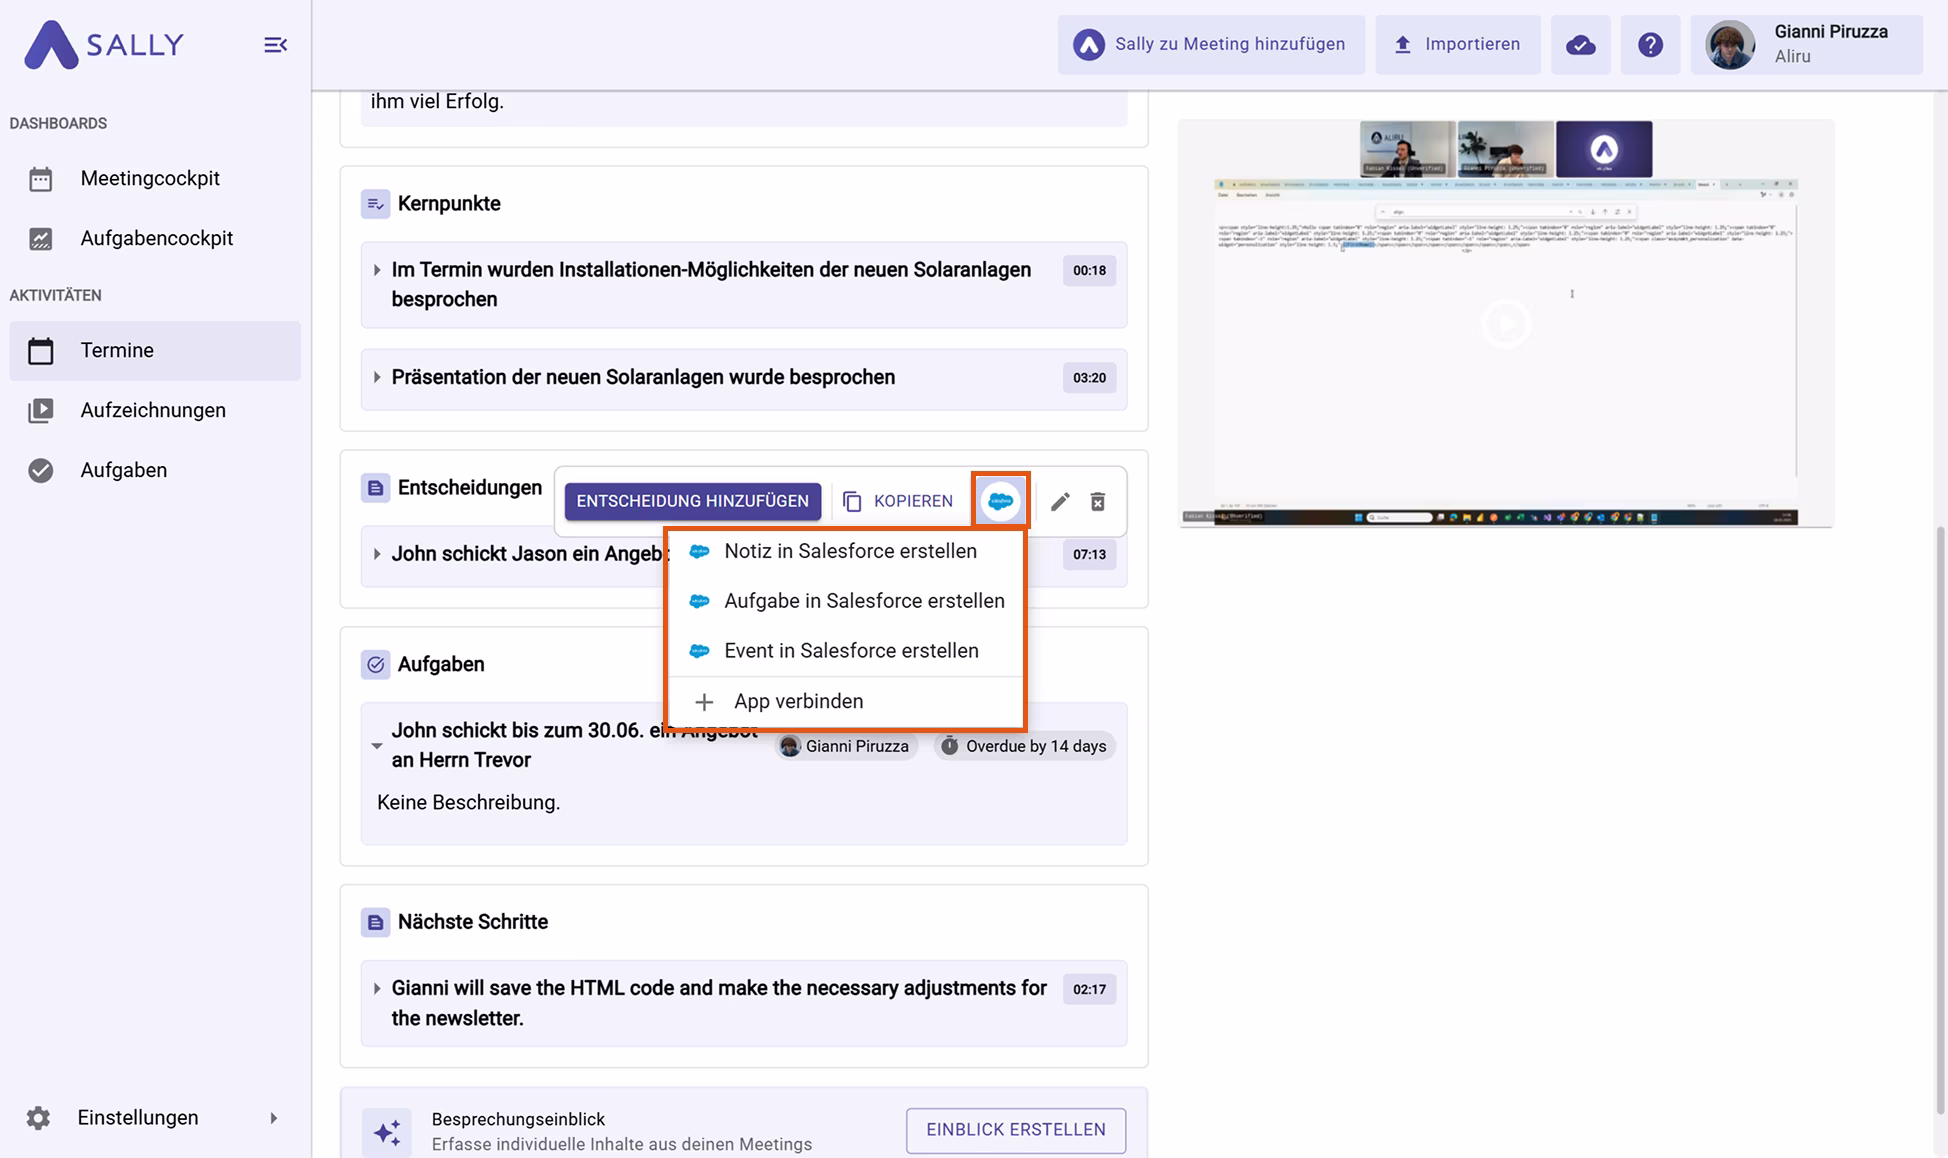Click the Einstellungen gear icon
1948x1158 pixels.
pos(38,1118)
